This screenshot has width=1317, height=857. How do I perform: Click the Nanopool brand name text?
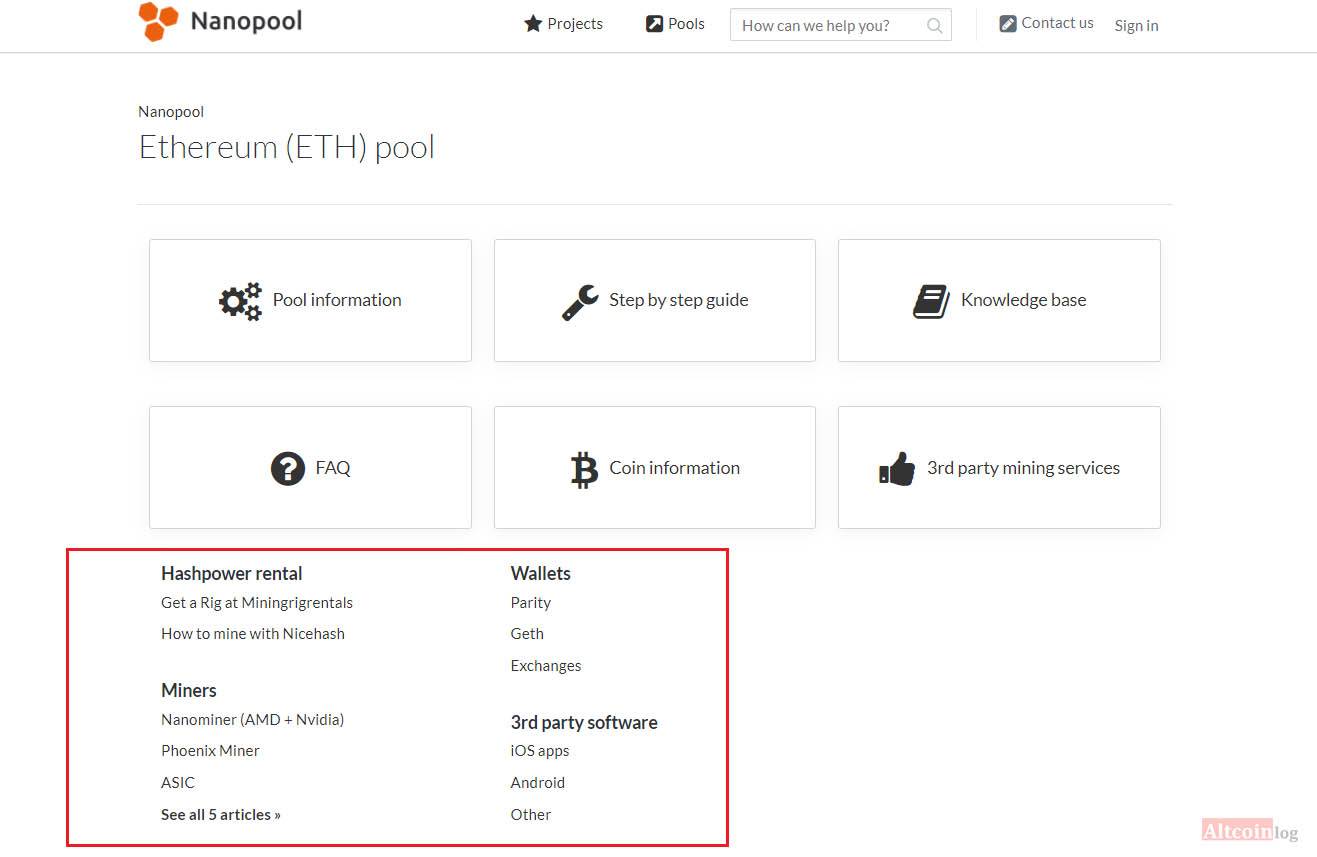click(x=246, y=21)
